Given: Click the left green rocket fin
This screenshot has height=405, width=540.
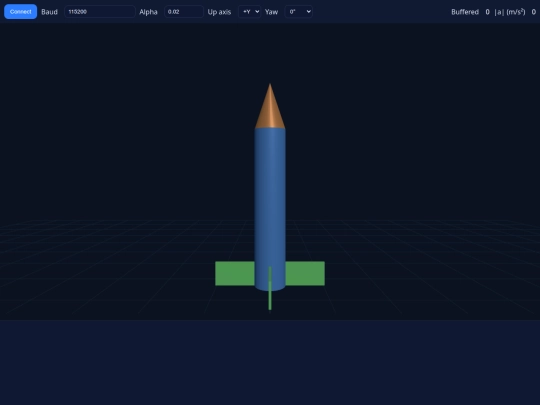Looking at the screenshot, I should 235,273.
